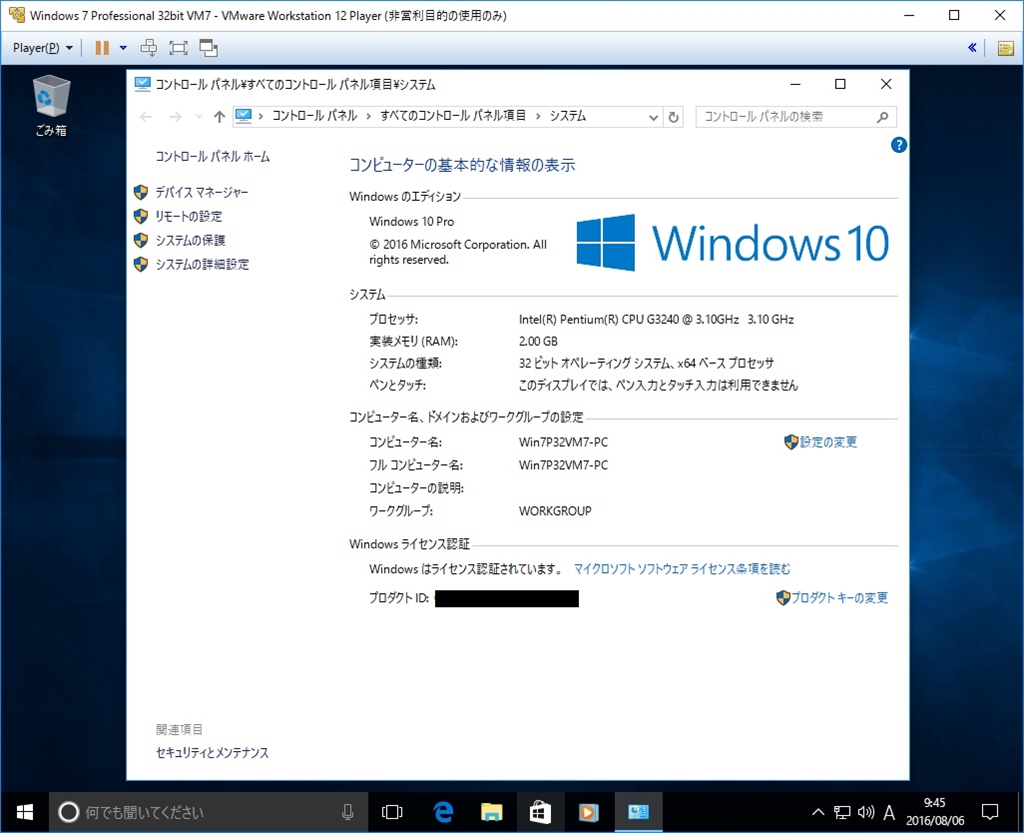Click the コントロール パネル breadcrumb
The image size is (1024, 833).
pyautogui.click(x=315, y=116)
